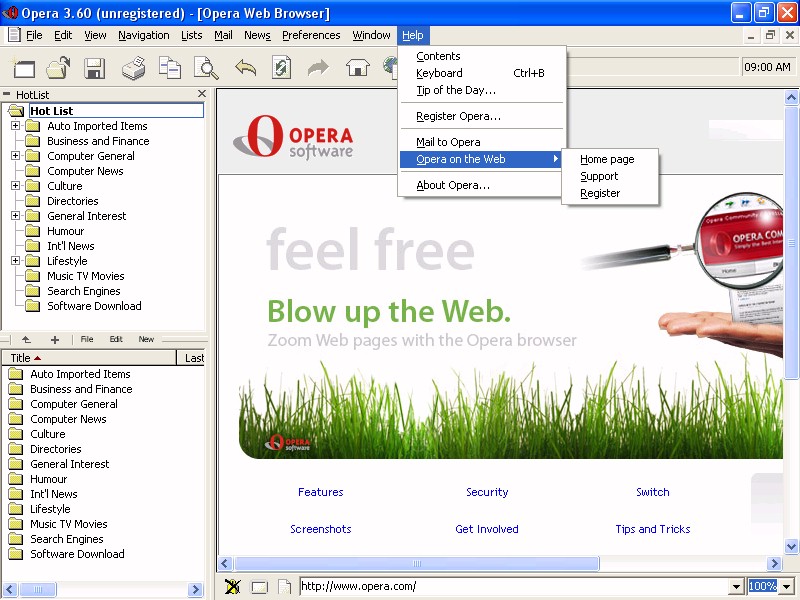Collapse the HotList panel using the minus button
Image resolution: width=800 pixels, height=600 pixels.
click(7, 94)
